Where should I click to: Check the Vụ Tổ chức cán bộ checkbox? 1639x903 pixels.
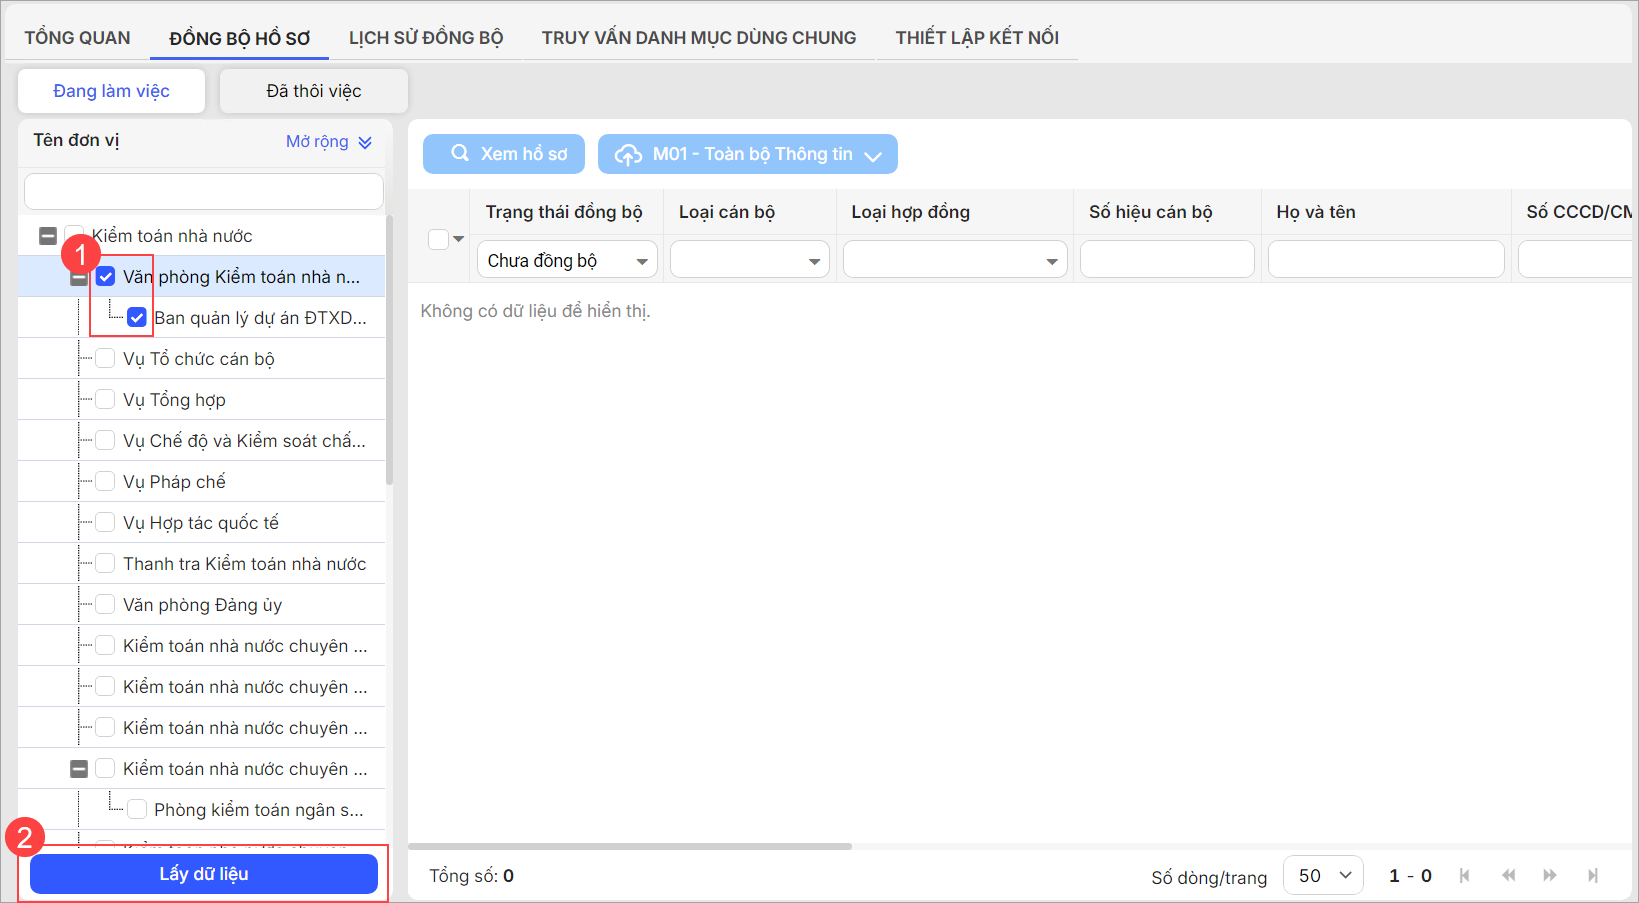point(105,359)
